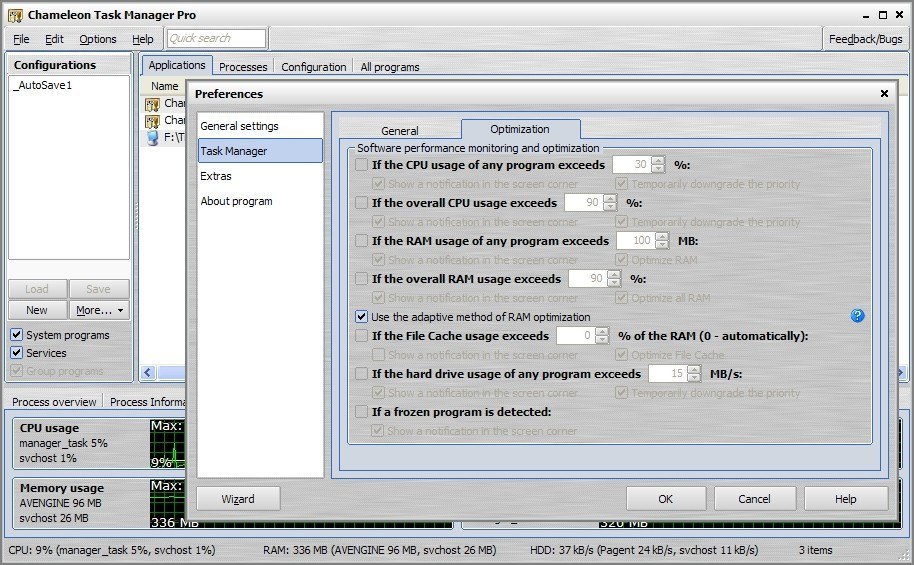Image resolution: width=914 pixels, height=565 pixels.
Task: Enable overall CPU usage exceeds option
Action: [361, 203]
